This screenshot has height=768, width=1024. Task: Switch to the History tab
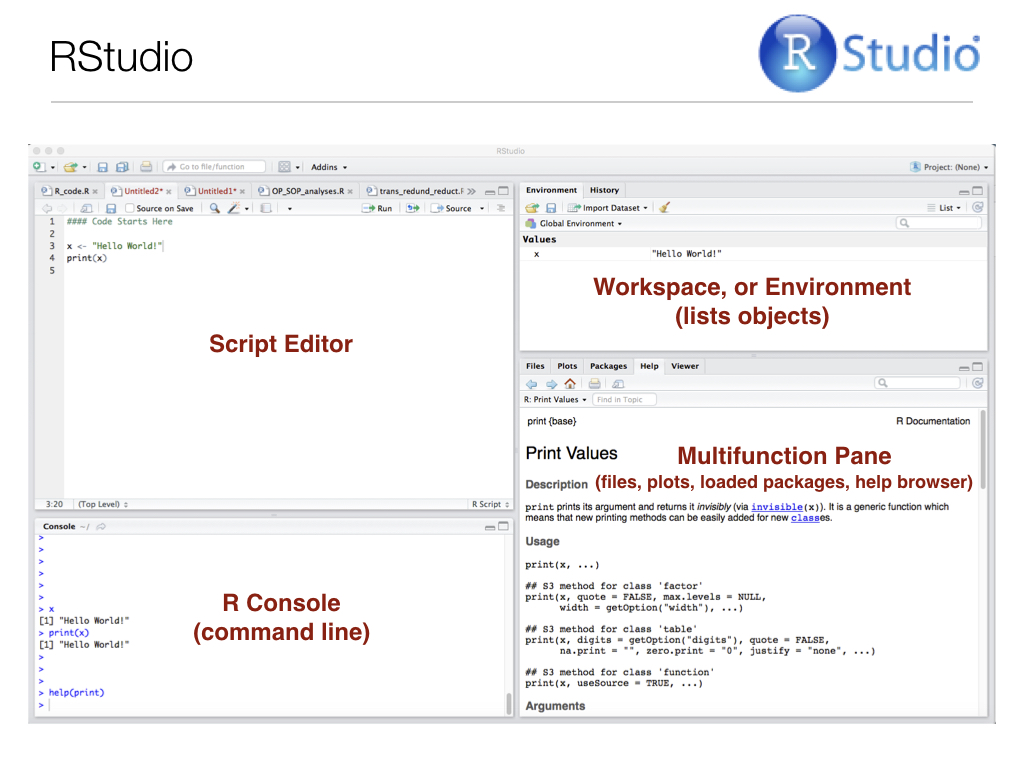604,190
